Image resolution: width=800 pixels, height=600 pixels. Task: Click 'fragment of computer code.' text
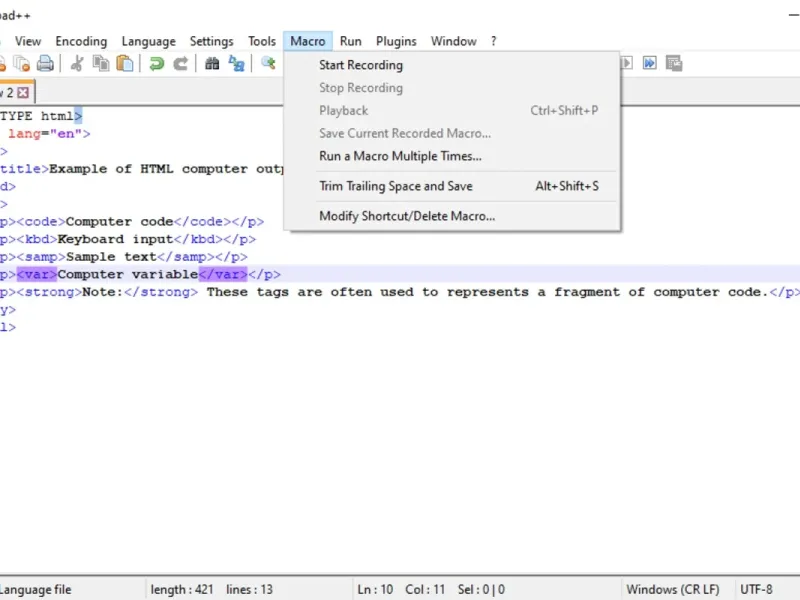(x=661, y=292)
